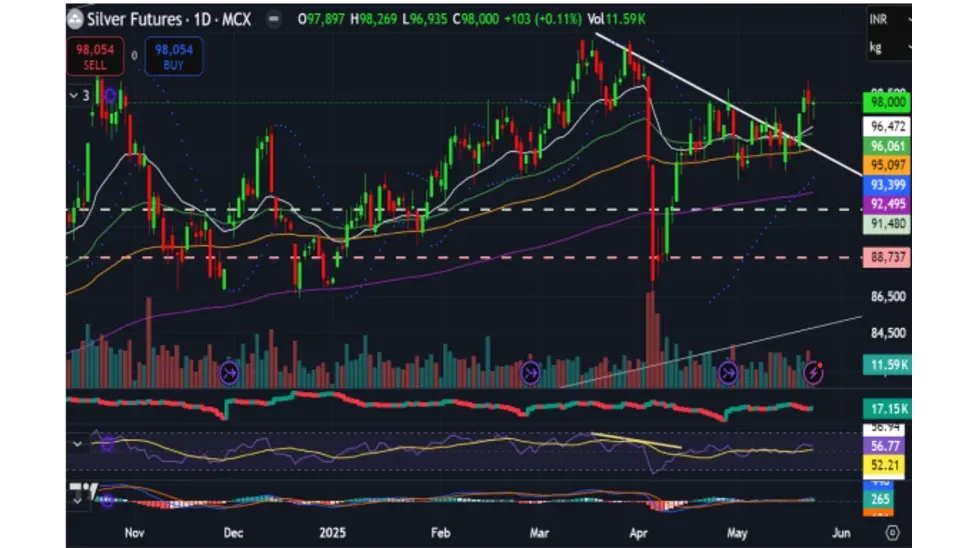This screenshot has height=548, width=974.
Task: Click the white 96,472 price scale label
Action: point(887,126)
